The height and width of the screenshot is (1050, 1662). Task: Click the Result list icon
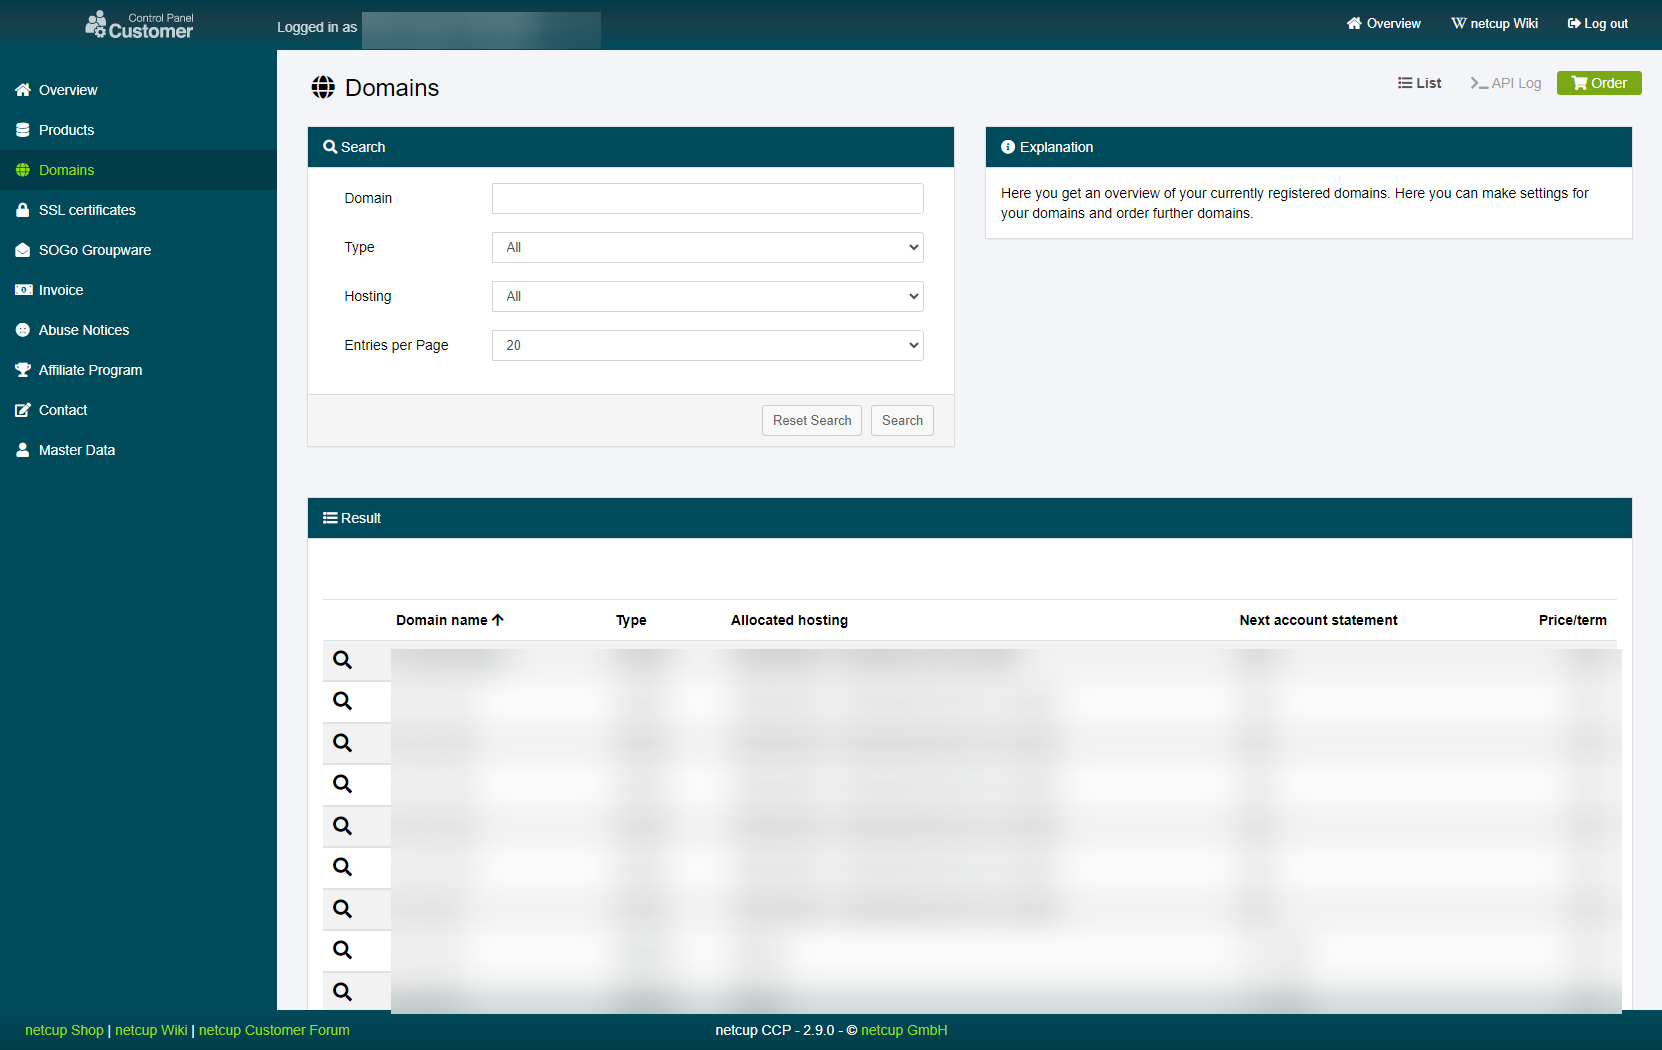[330, 518]
